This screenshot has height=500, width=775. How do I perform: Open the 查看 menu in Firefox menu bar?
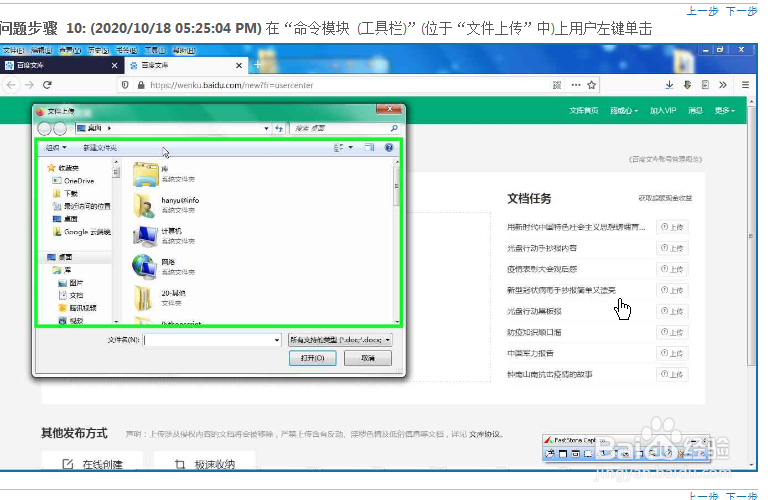click(71, 50)
